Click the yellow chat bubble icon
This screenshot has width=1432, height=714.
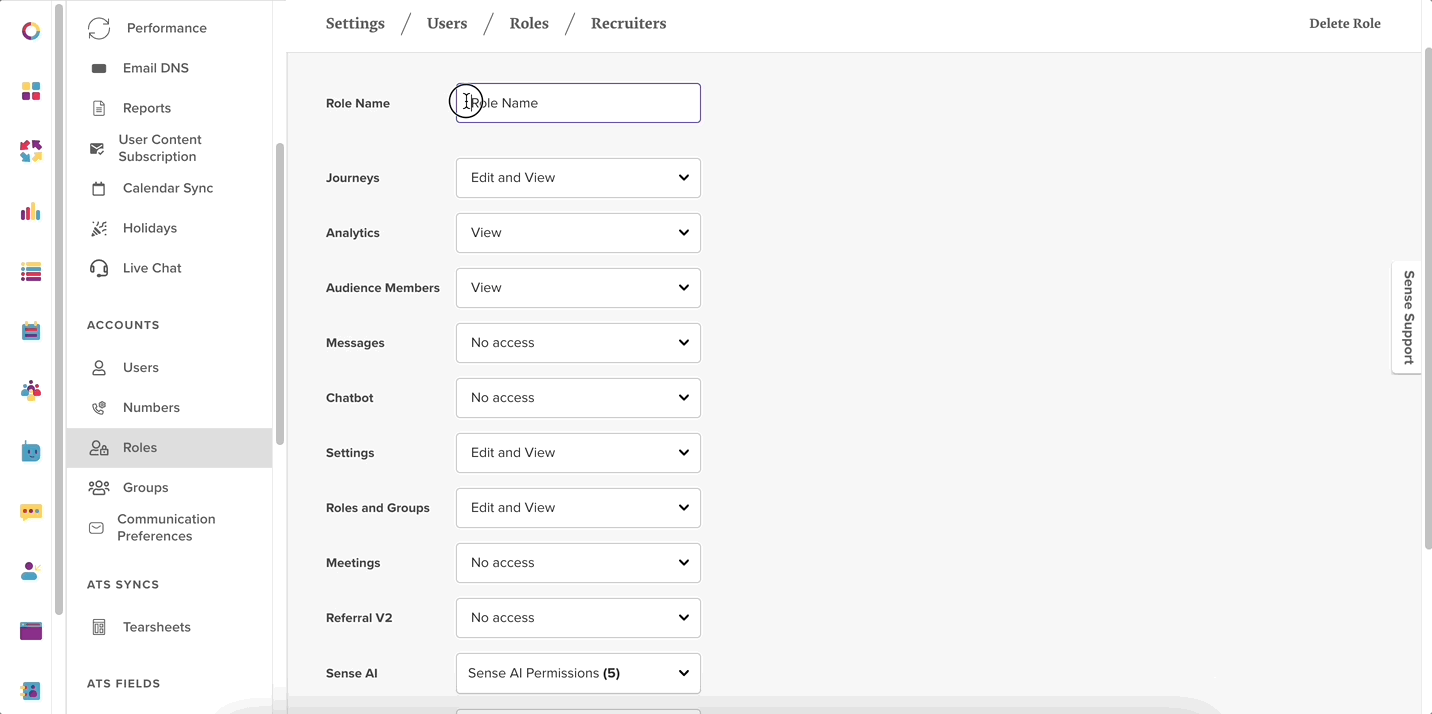tap(31, 512)
